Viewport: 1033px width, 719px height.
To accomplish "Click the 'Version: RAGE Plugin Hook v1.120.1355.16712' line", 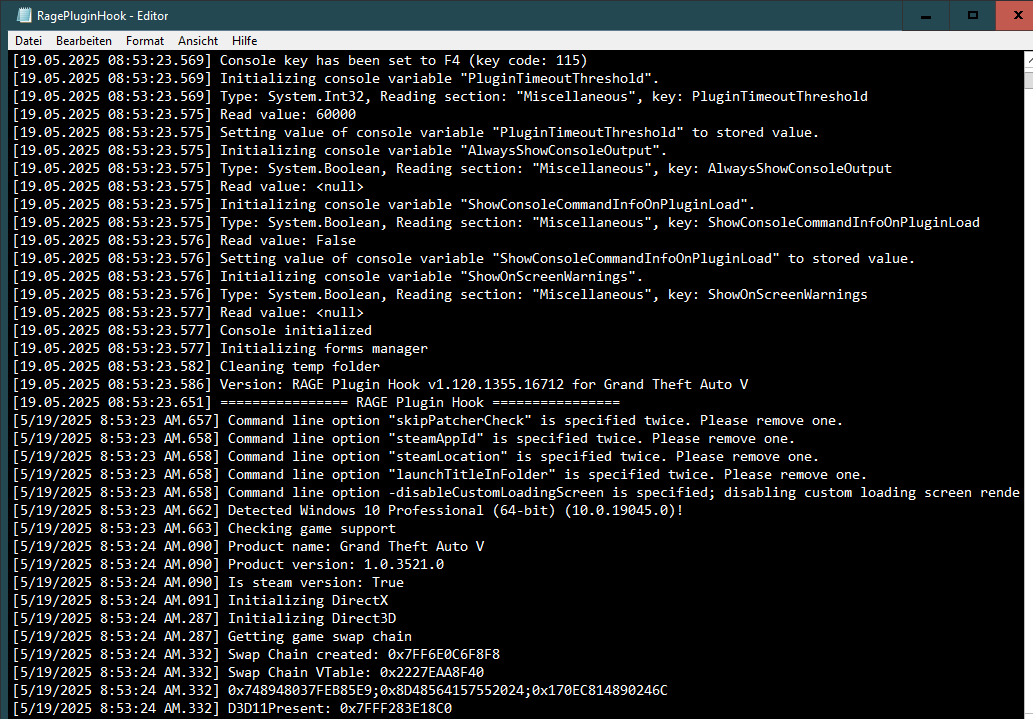I will pos(380,385).
